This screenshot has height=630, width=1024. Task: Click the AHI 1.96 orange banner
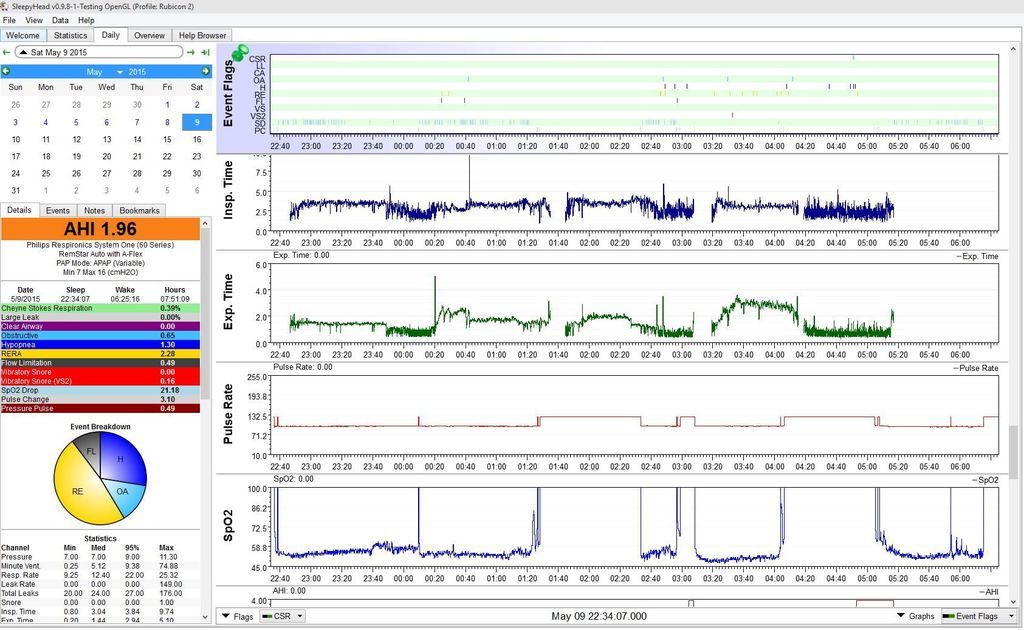pyautogui.click(x=100, y=229)
